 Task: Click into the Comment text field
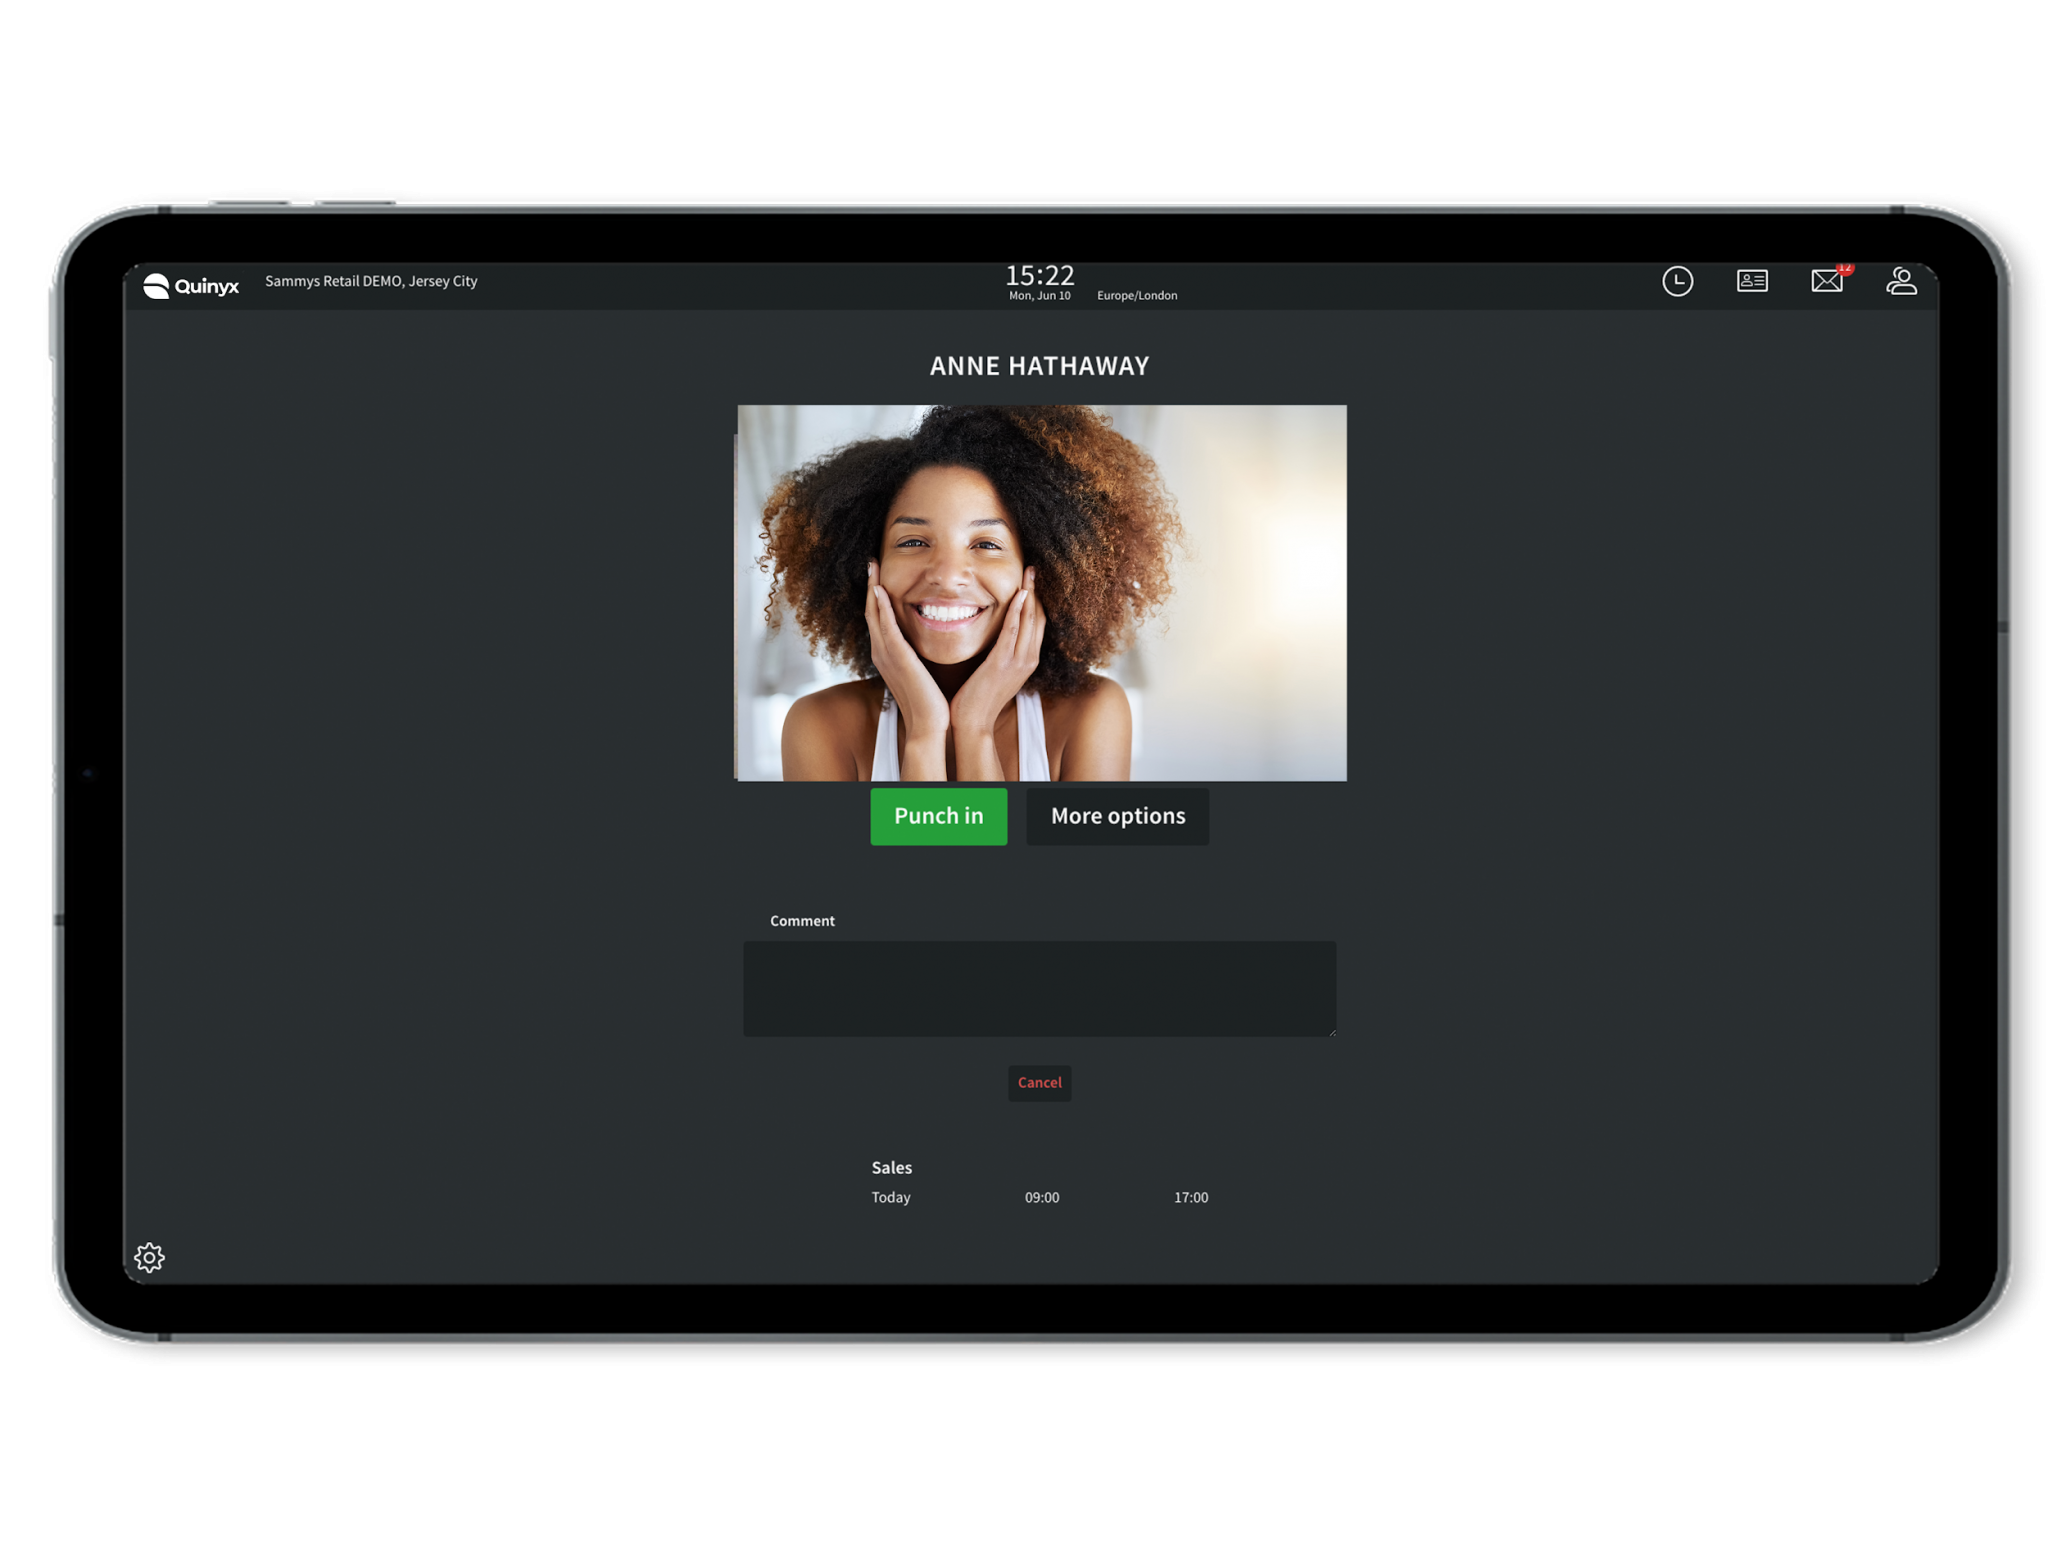point(1039,988)
